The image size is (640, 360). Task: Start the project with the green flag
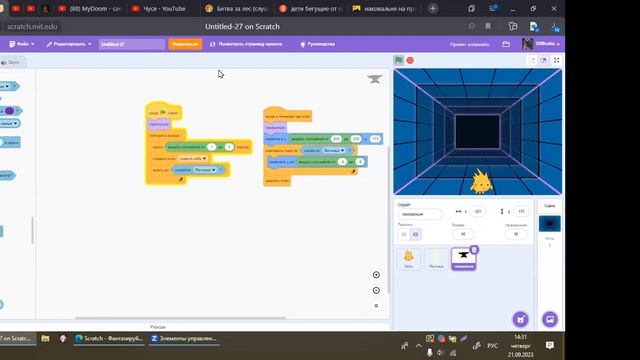(x=399, y=60)
